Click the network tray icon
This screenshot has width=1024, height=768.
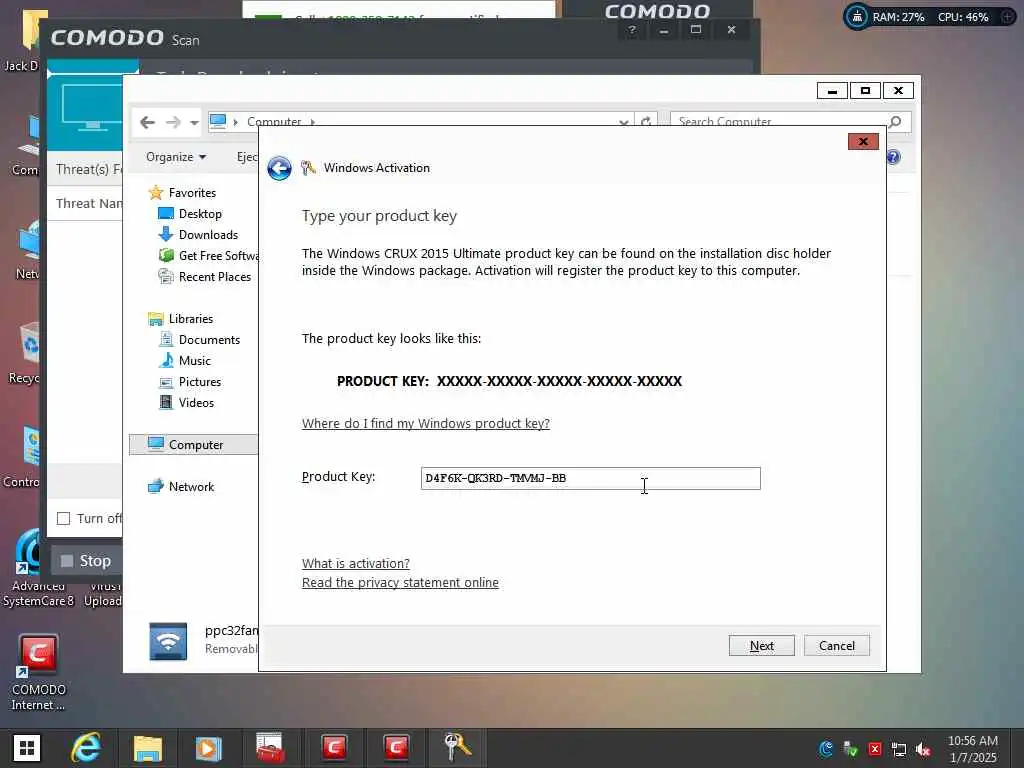(x=899, y=749)
